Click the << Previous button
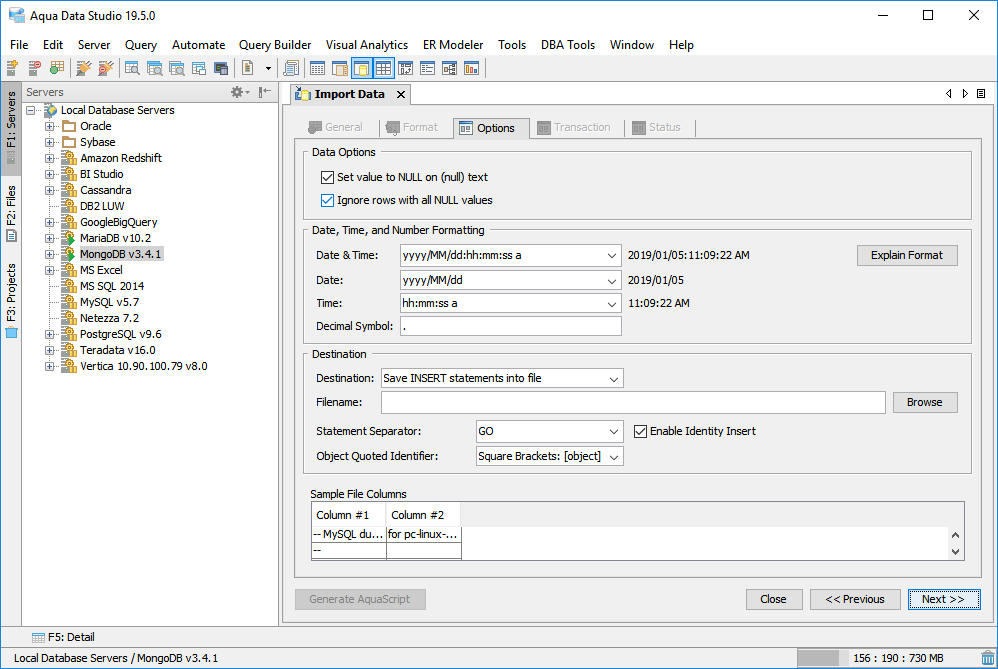Screen dimensions: 998x669 pyautogui.click(x=855, y=599)
